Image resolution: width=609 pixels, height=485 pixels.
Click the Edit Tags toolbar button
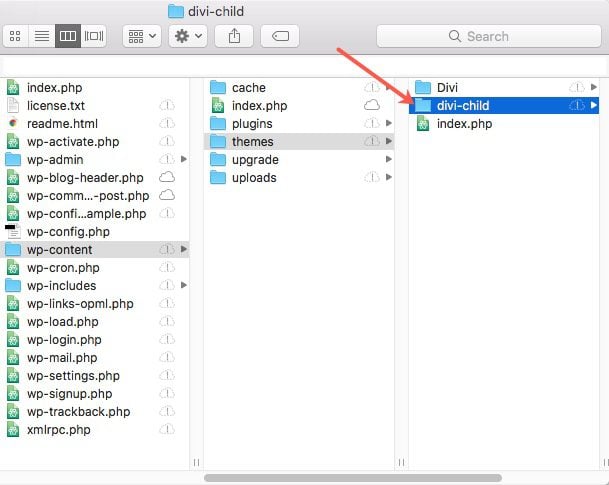(x=280, y=36)
